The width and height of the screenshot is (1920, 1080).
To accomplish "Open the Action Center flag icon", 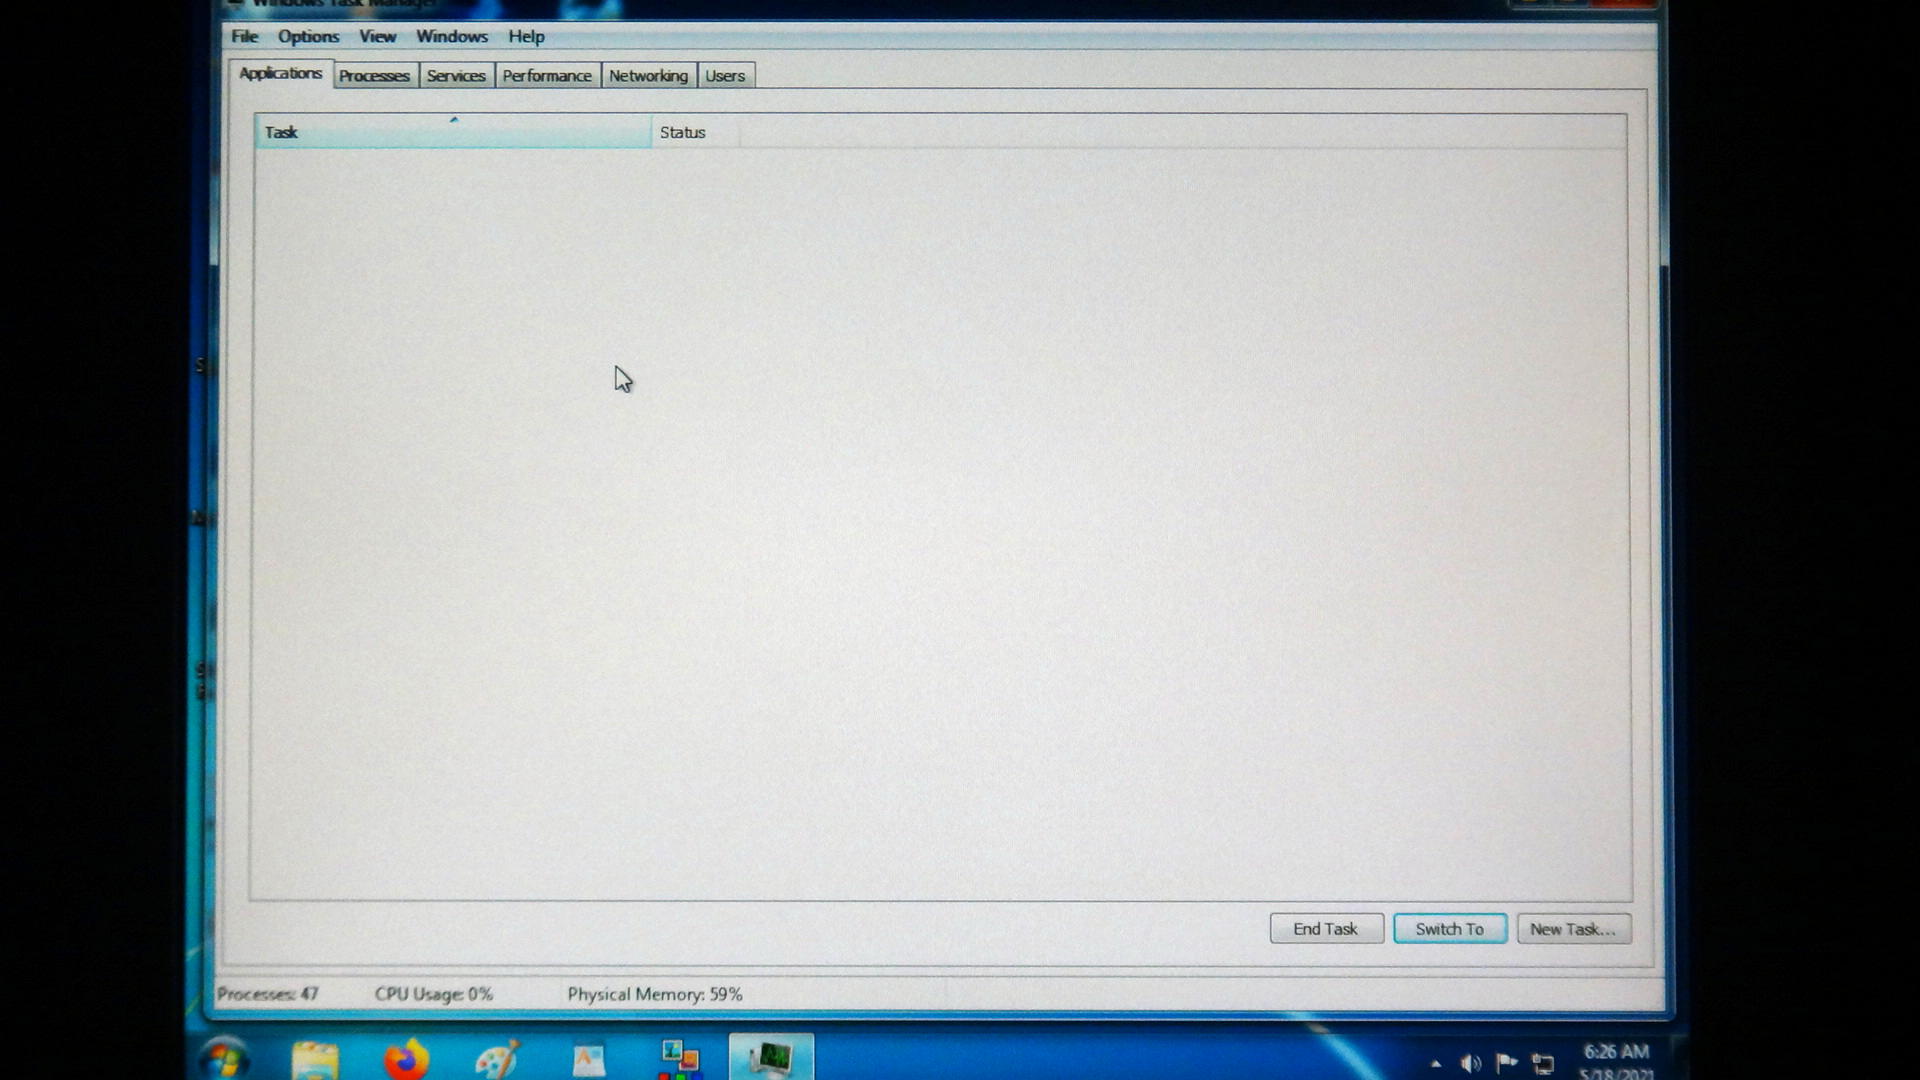I will click(1506, 1063).
